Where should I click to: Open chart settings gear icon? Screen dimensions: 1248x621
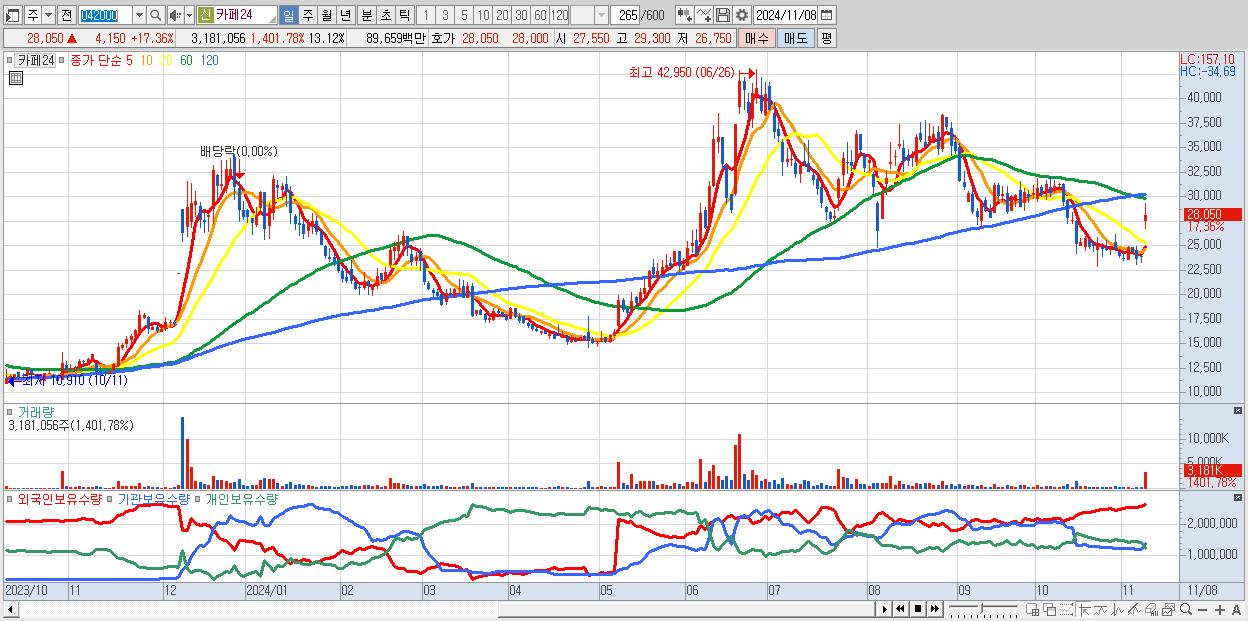[x=741, y=15]
